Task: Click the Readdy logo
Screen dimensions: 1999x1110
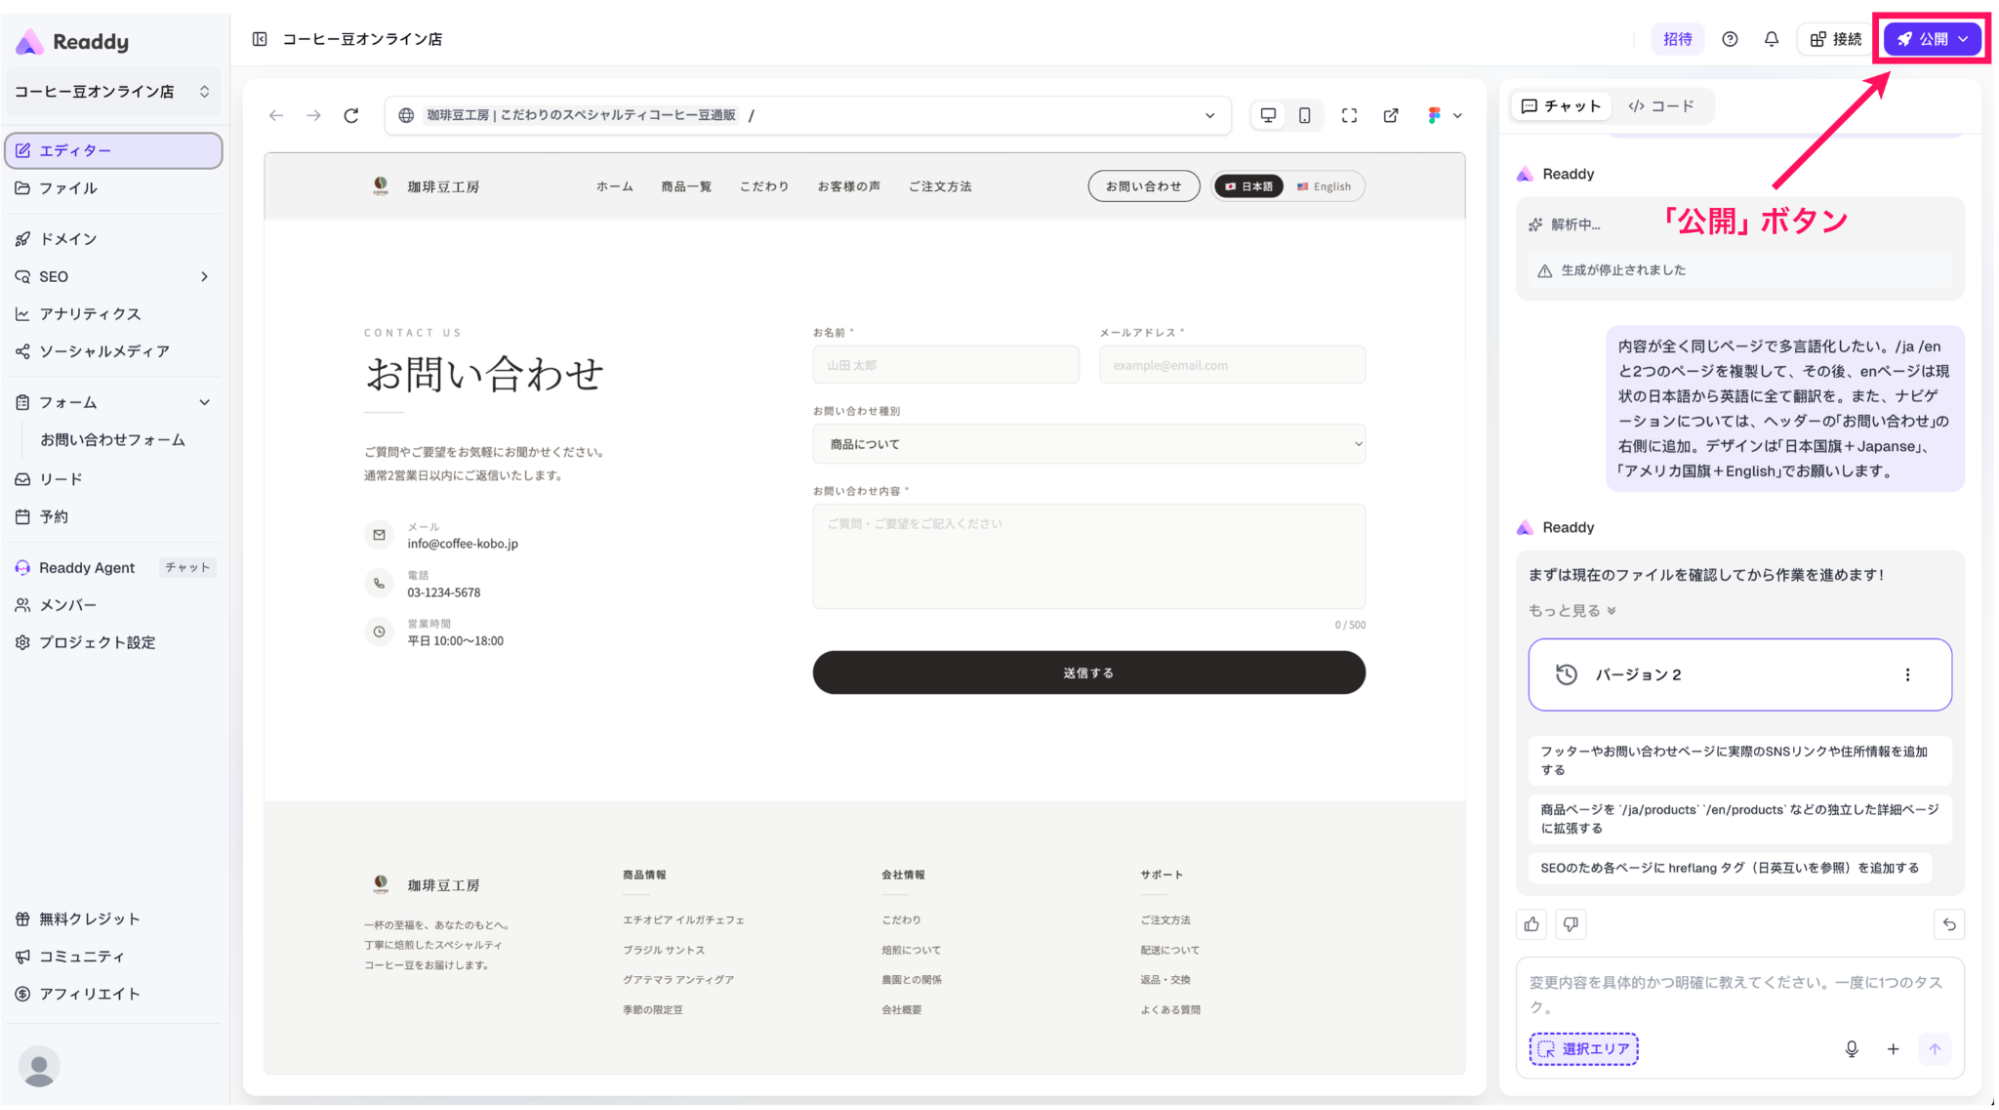Action: pyautogui.click(x=72, y=42)
